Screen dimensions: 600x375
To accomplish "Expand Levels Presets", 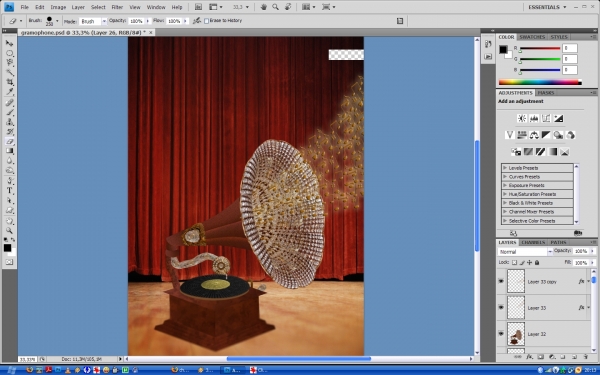I will point(505,168).
